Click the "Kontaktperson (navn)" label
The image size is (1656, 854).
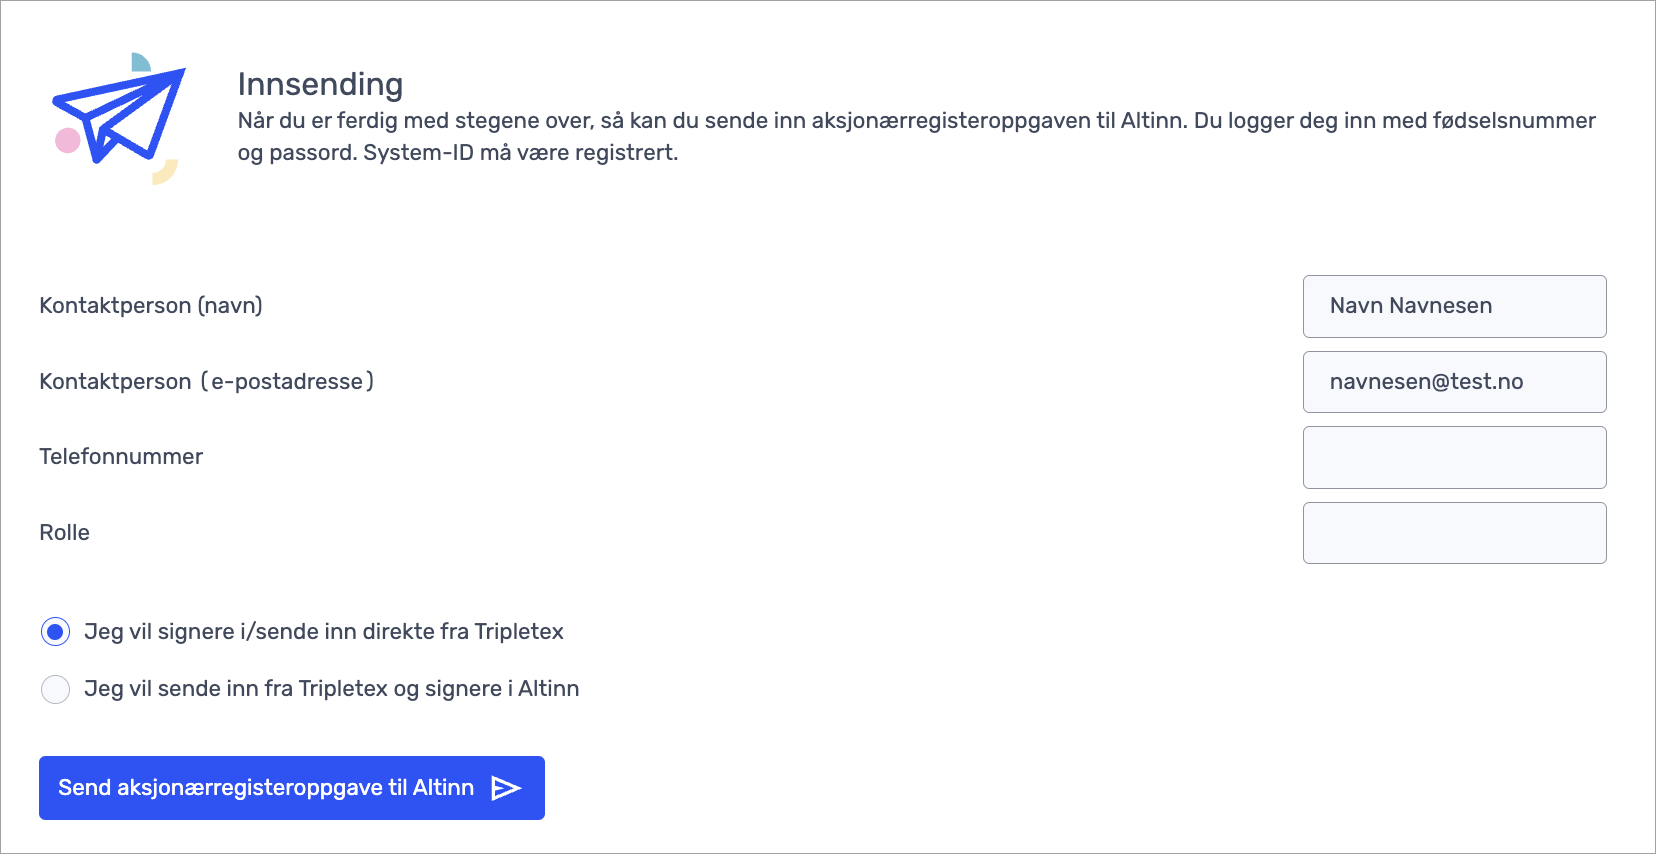tap(151, 306)
